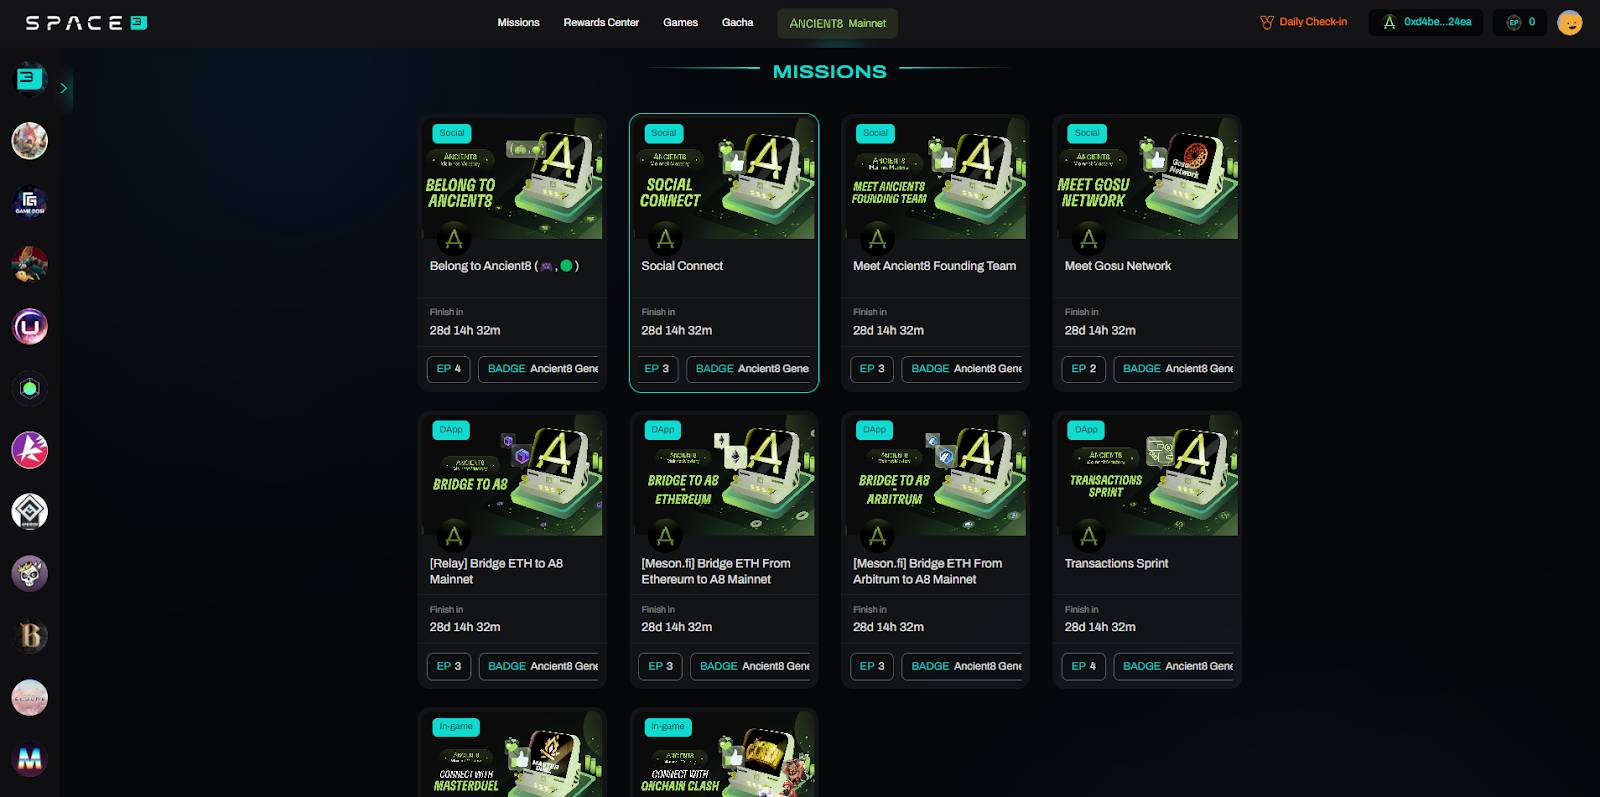This screenshot has height=797, width=1600.
Task: Click Ancient8 logo on Founding Team card
Action: 877,239
